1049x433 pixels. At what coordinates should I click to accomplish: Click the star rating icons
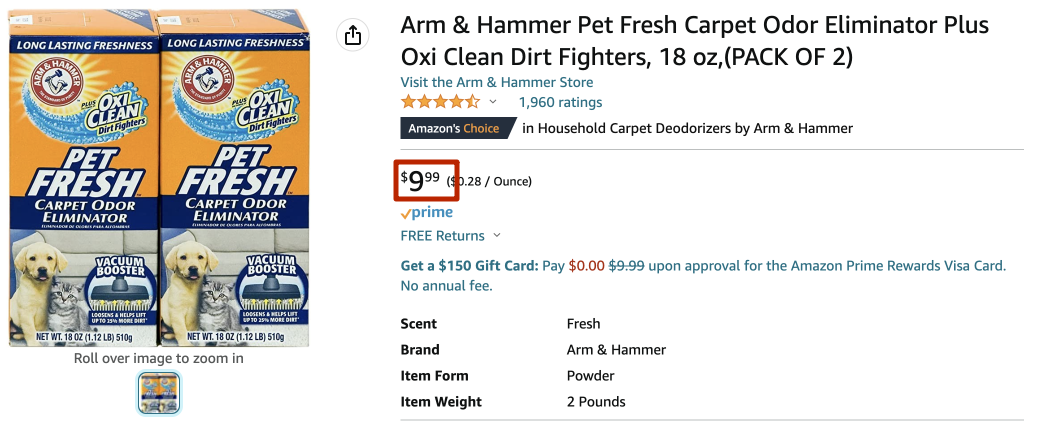(440, 102)
